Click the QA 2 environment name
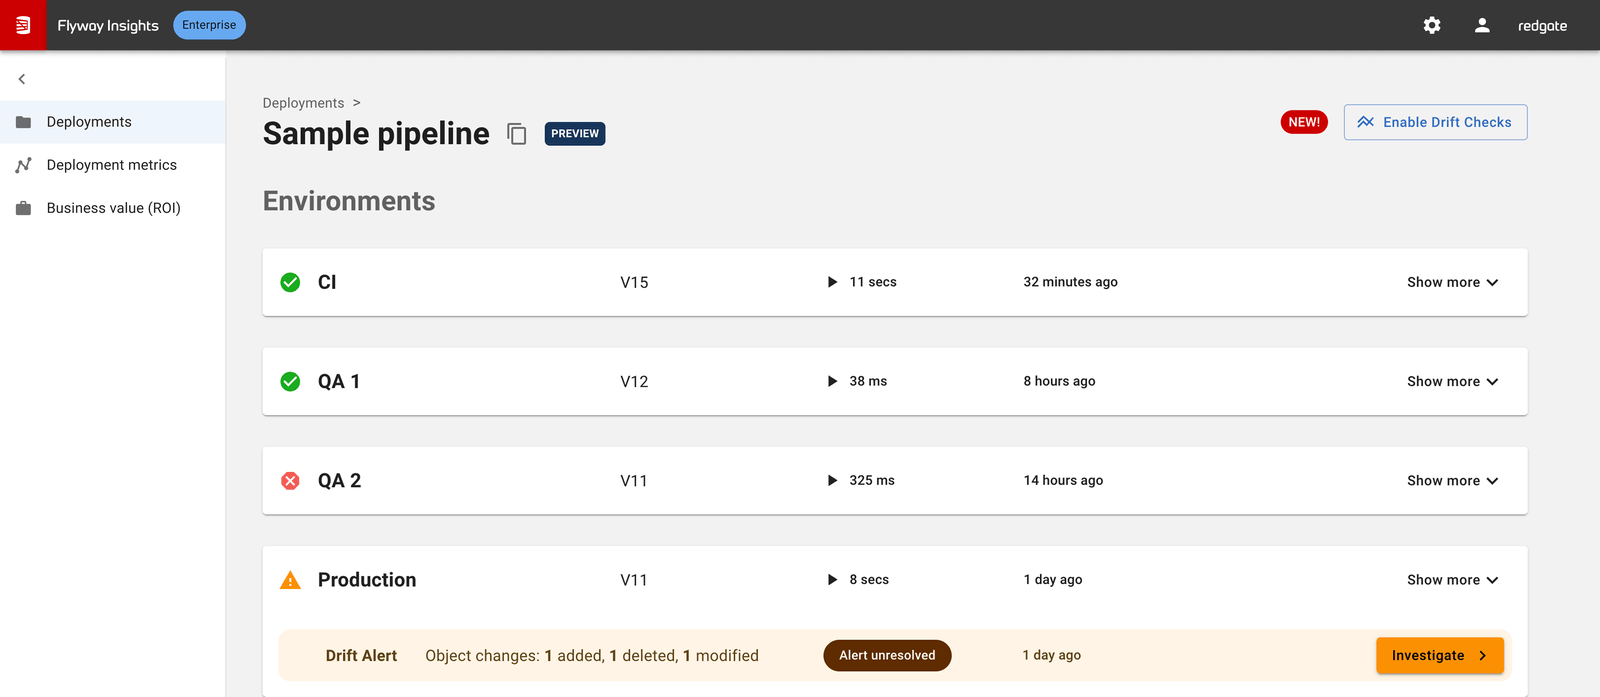 339,481
